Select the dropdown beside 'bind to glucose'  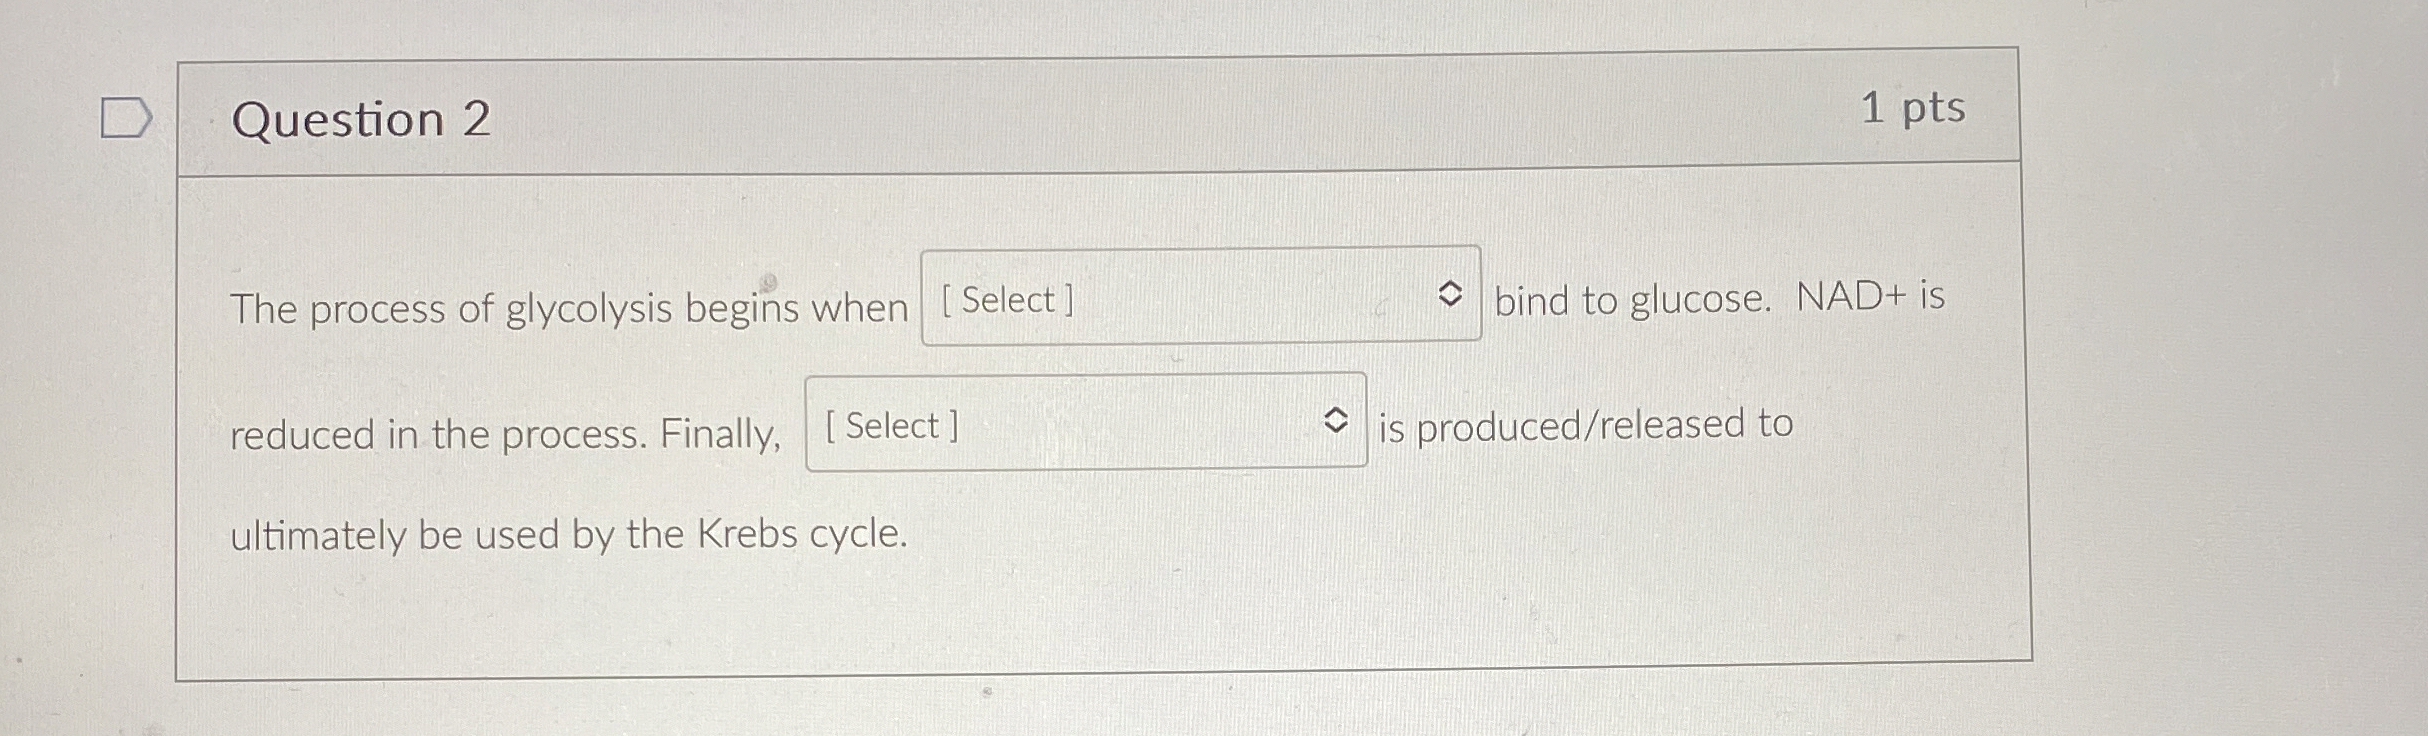1200,298
